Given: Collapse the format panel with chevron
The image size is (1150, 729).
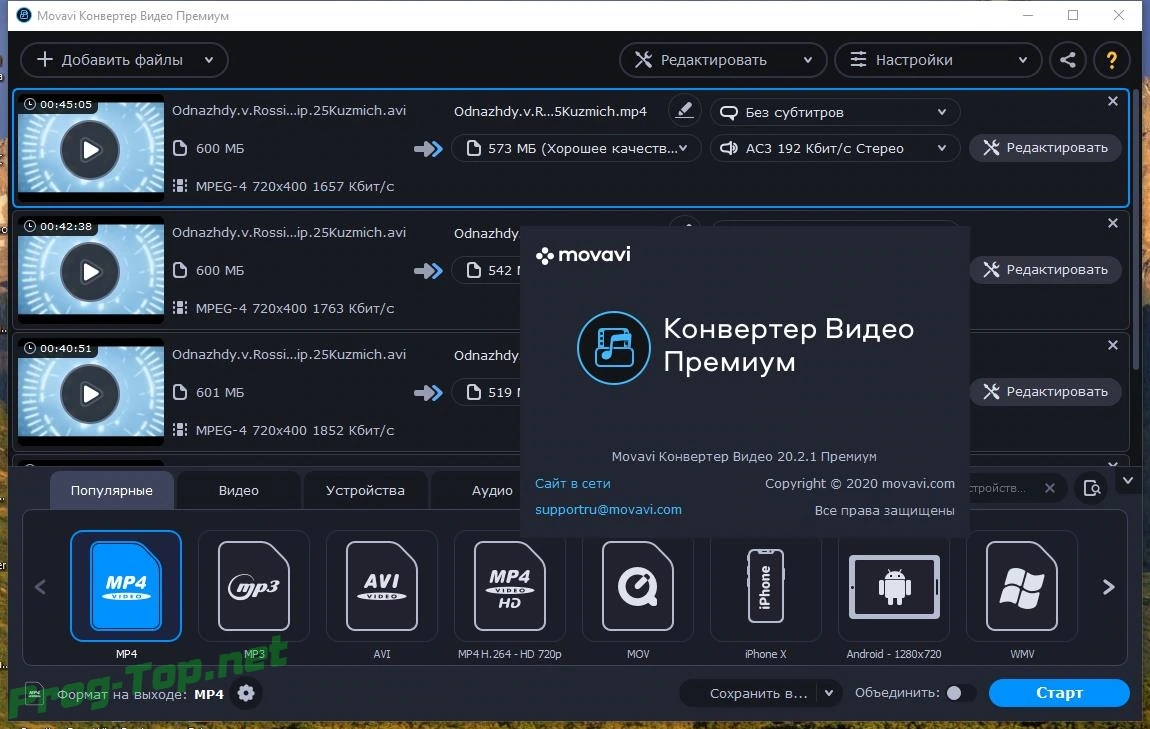Looking at the screenshot, I should pyautogui.click(x=1128, y=481).
